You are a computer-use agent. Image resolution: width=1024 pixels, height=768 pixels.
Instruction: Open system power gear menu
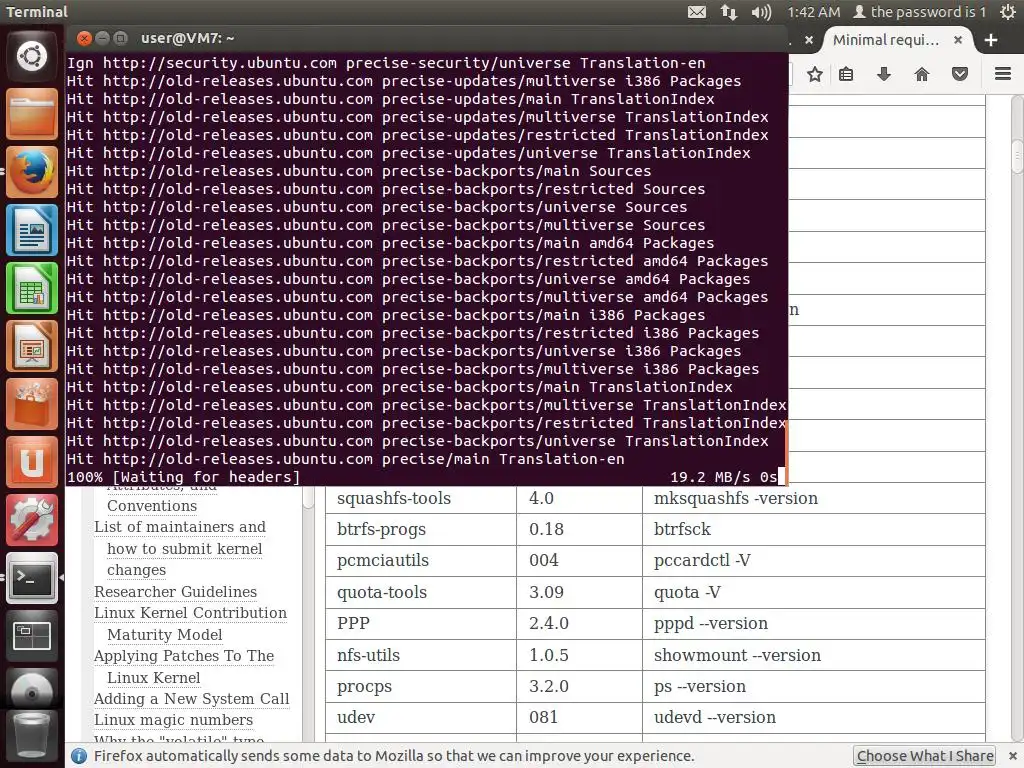(x=1008, y=12)
